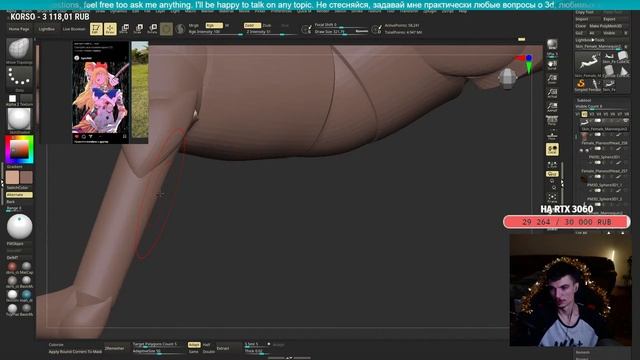Toggle the Persp perspective button
Viewport: 640px width, 360px height.
click(x=552, y=121)
